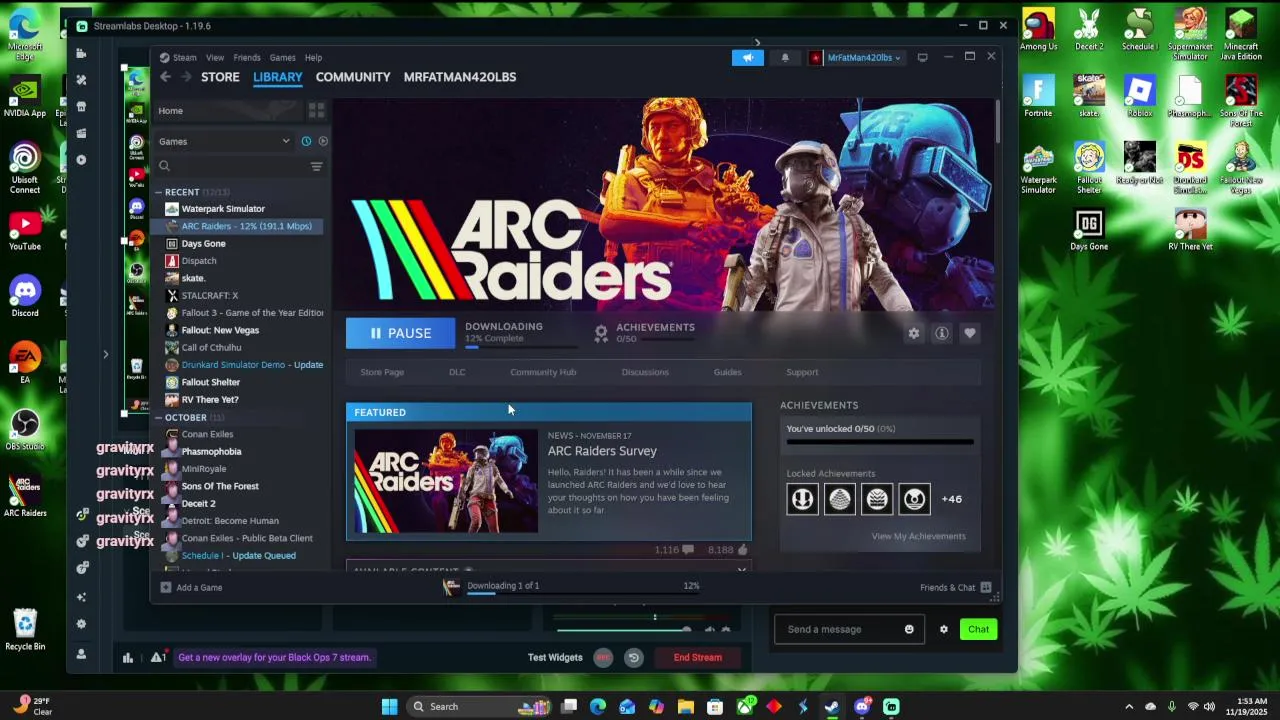The height and width of the screenshot is (720, 1280).
Task: Open Among Us desktop shortcut
Action: click(1038, 30)
